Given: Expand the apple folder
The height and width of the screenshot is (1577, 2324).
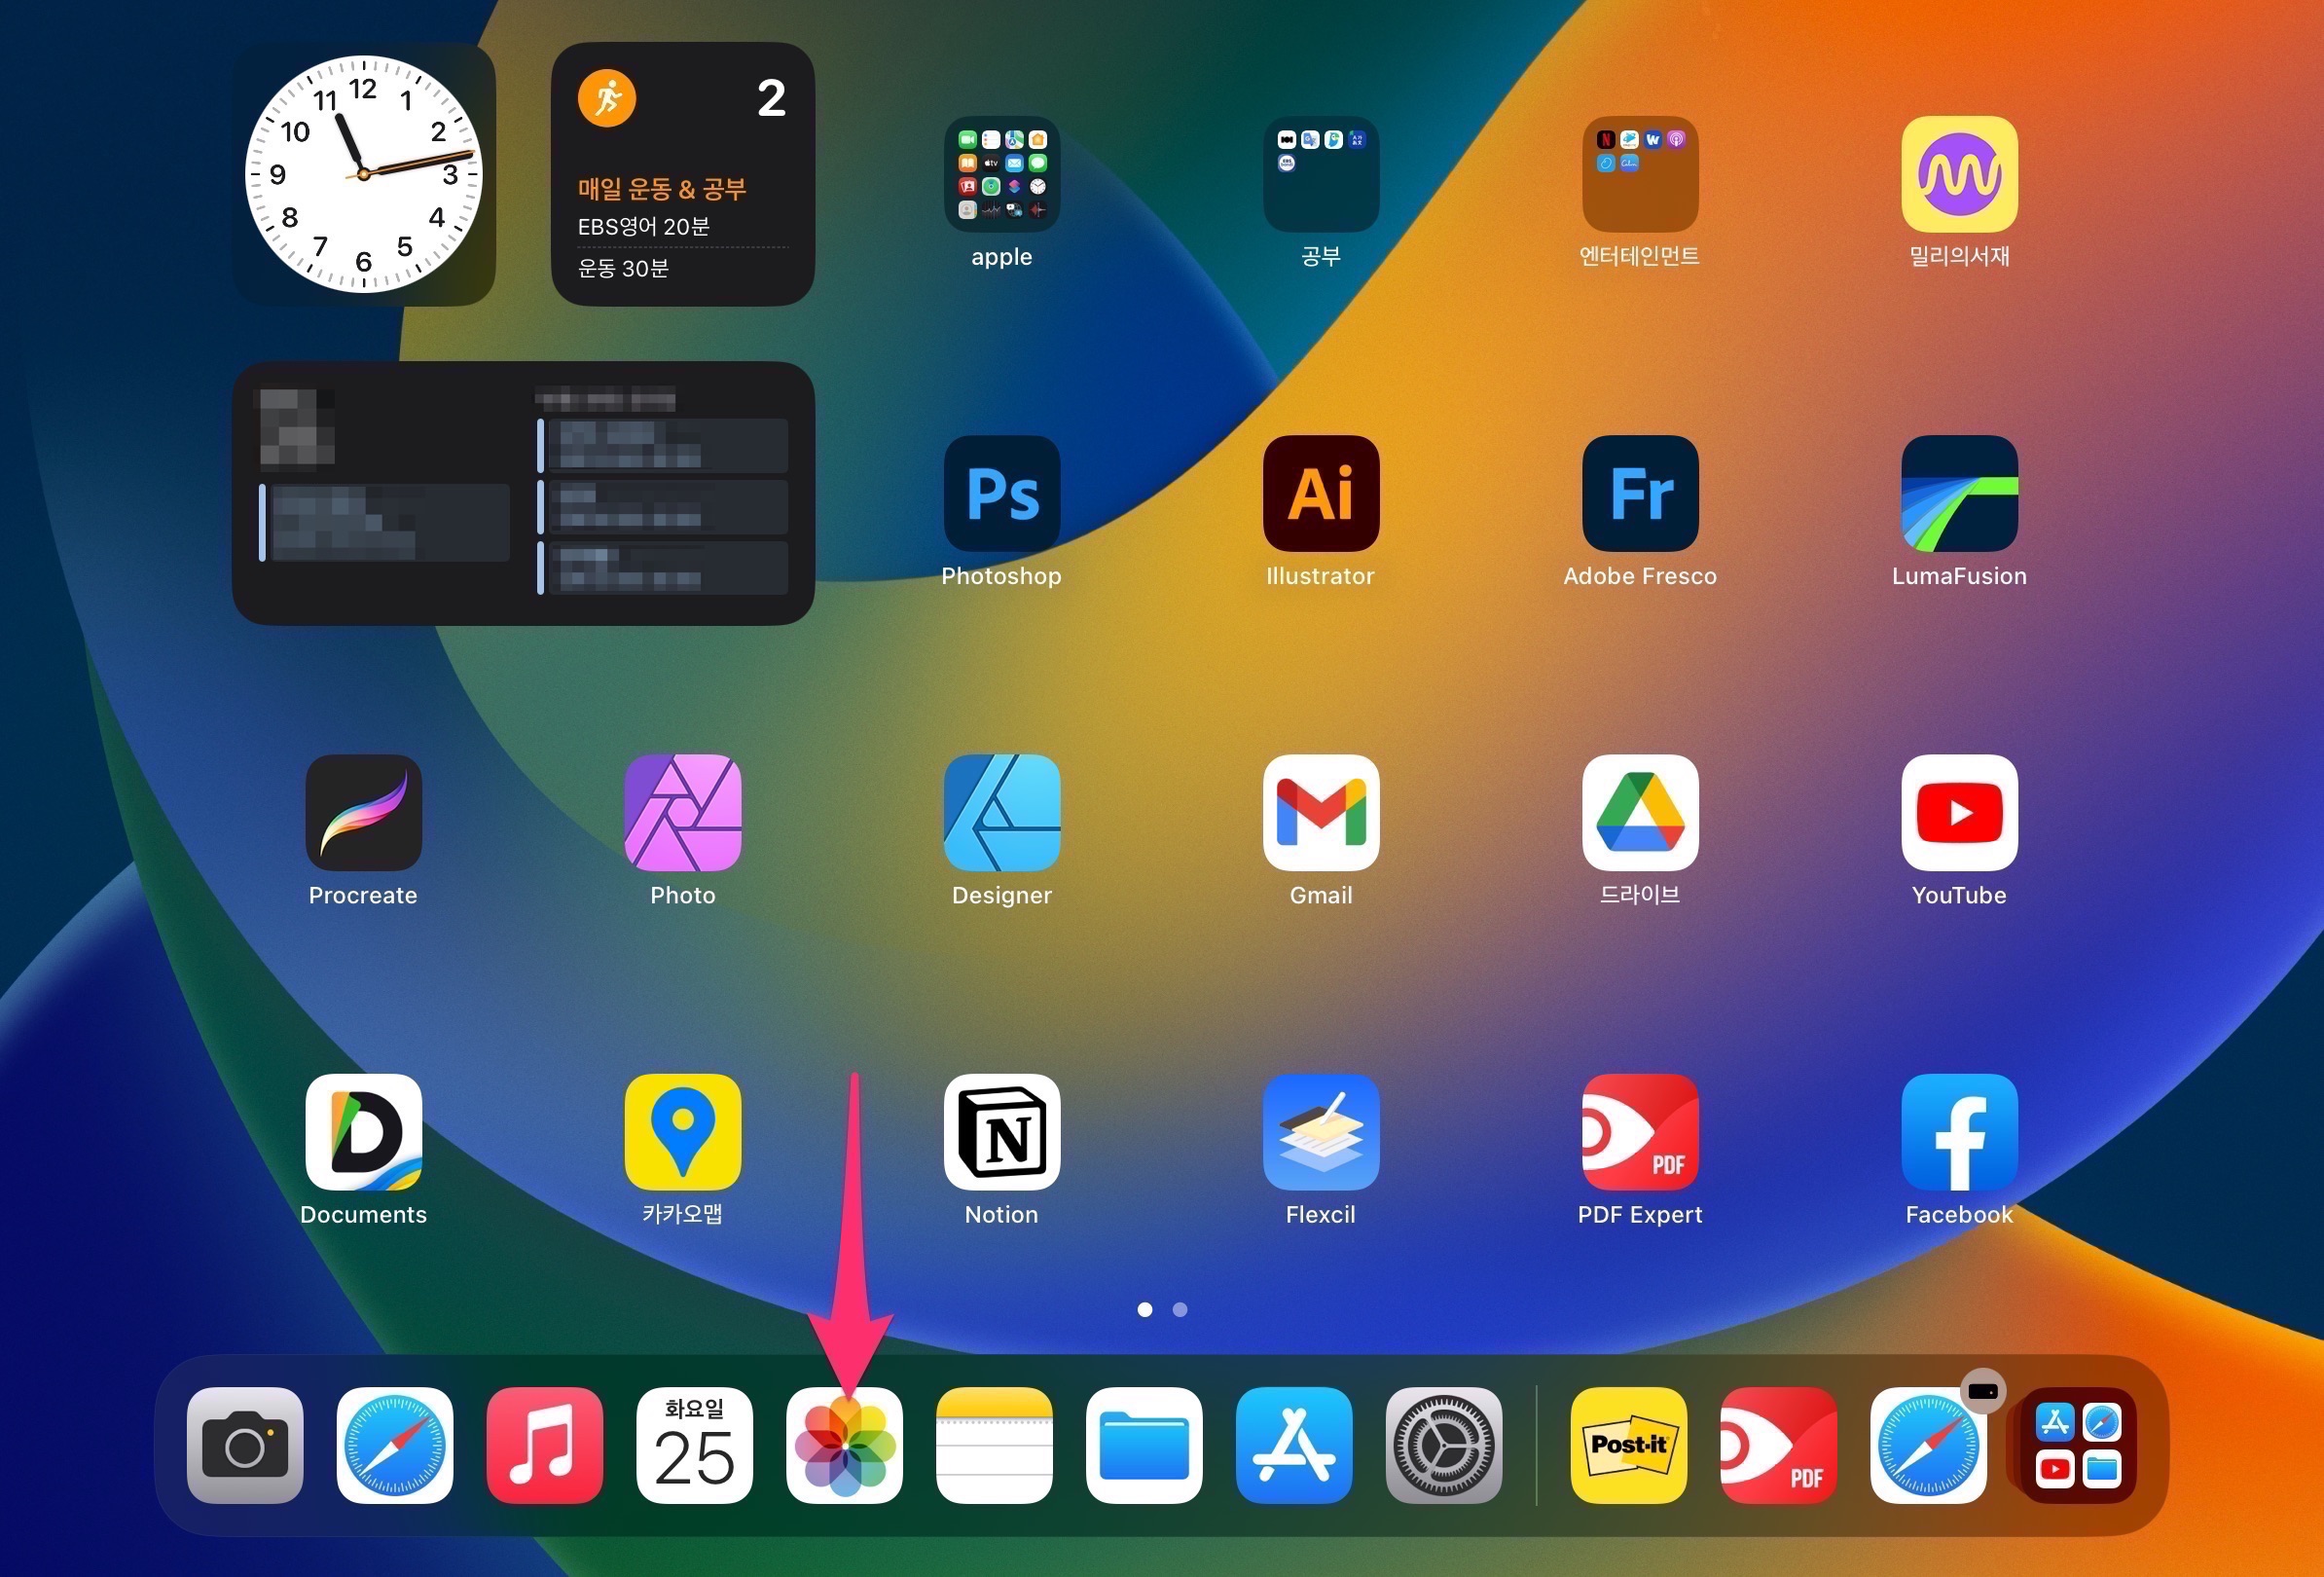Looking at the screenshot, I should click(x=1001, y=174).
